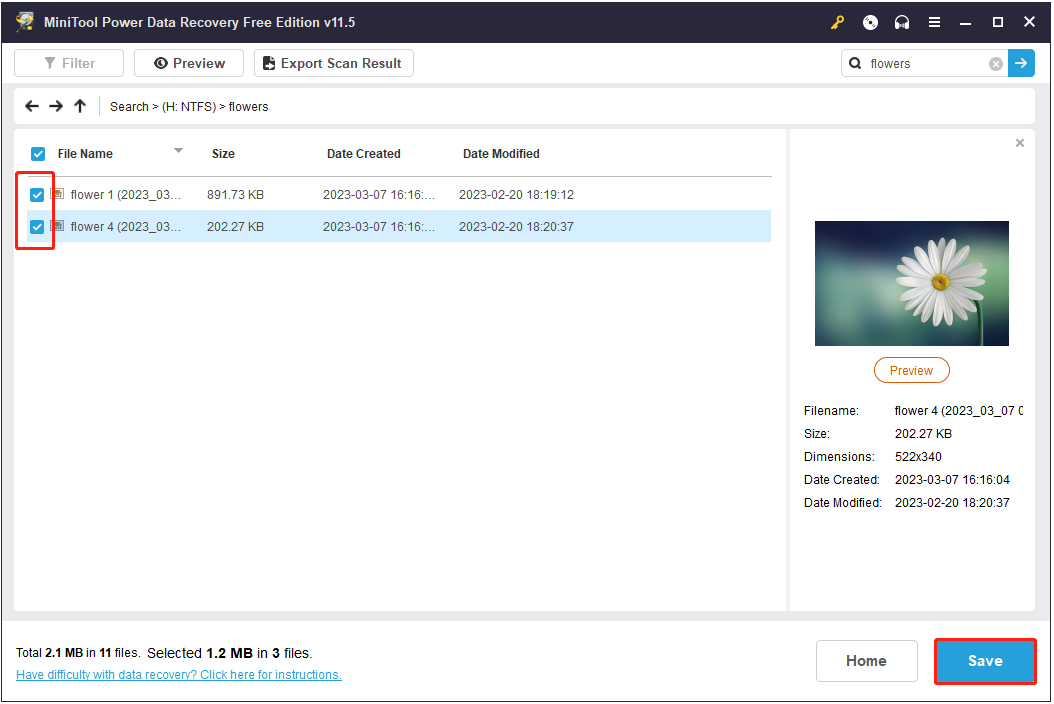Screen dimensions: 1054x704
Task: Sort by the Size column header
Action: click(223, 154)
